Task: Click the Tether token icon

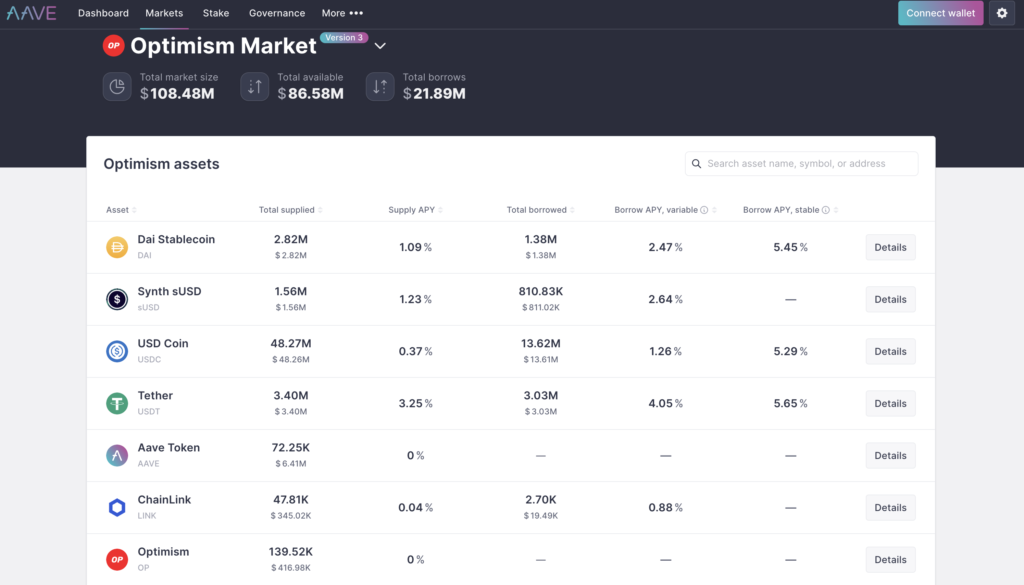Action: pos(117,403)
